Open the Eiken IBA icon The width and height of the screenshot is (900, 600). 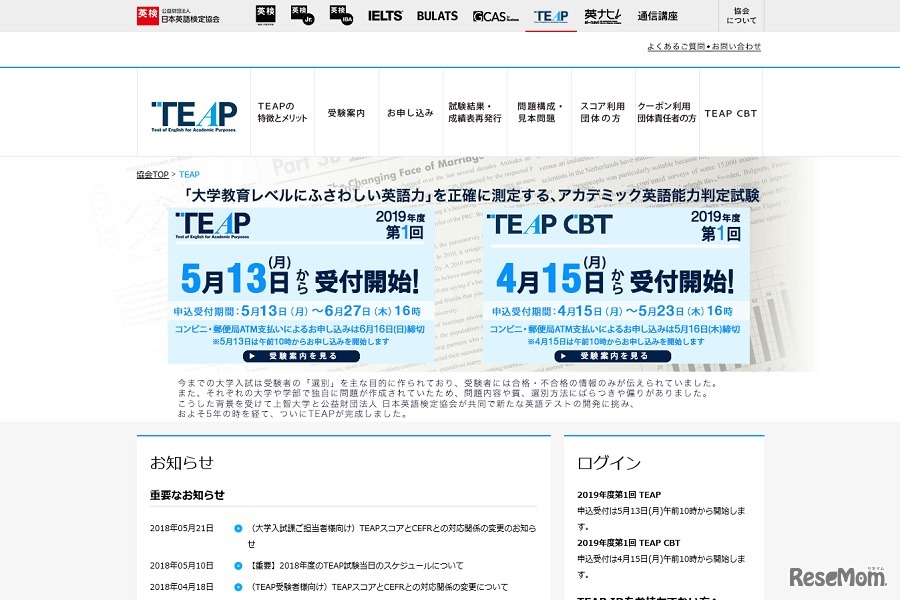(341, 16)
